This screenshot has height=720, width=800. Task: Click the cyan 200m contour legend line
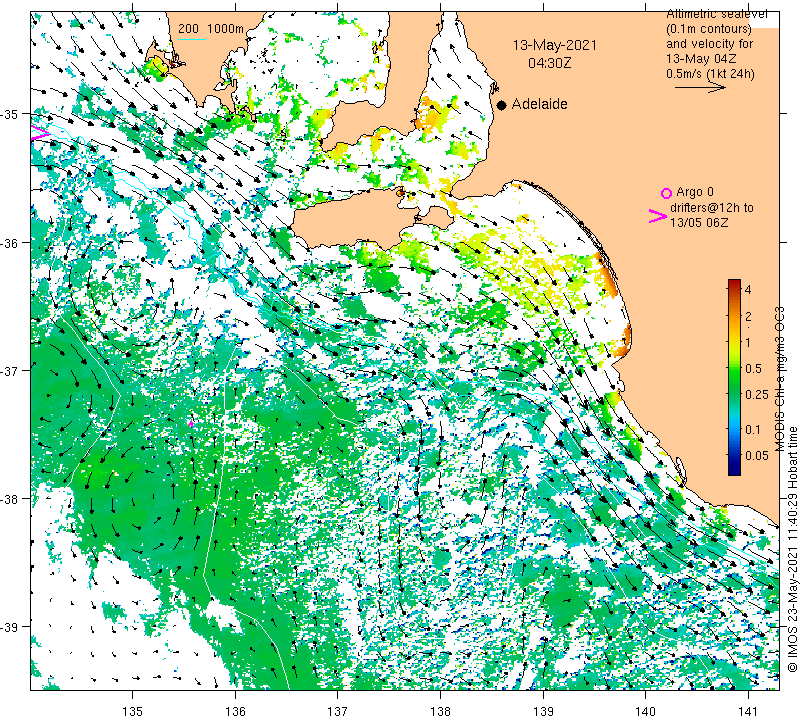click(192, 39)
